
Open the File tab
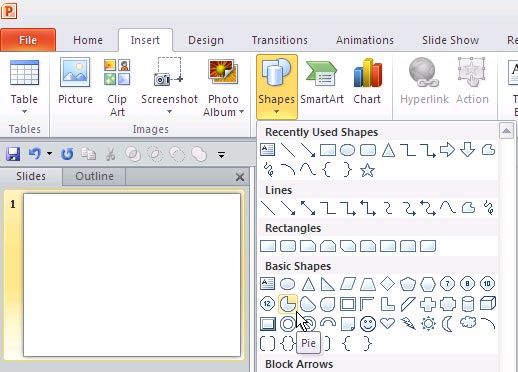tap(28, 40)
